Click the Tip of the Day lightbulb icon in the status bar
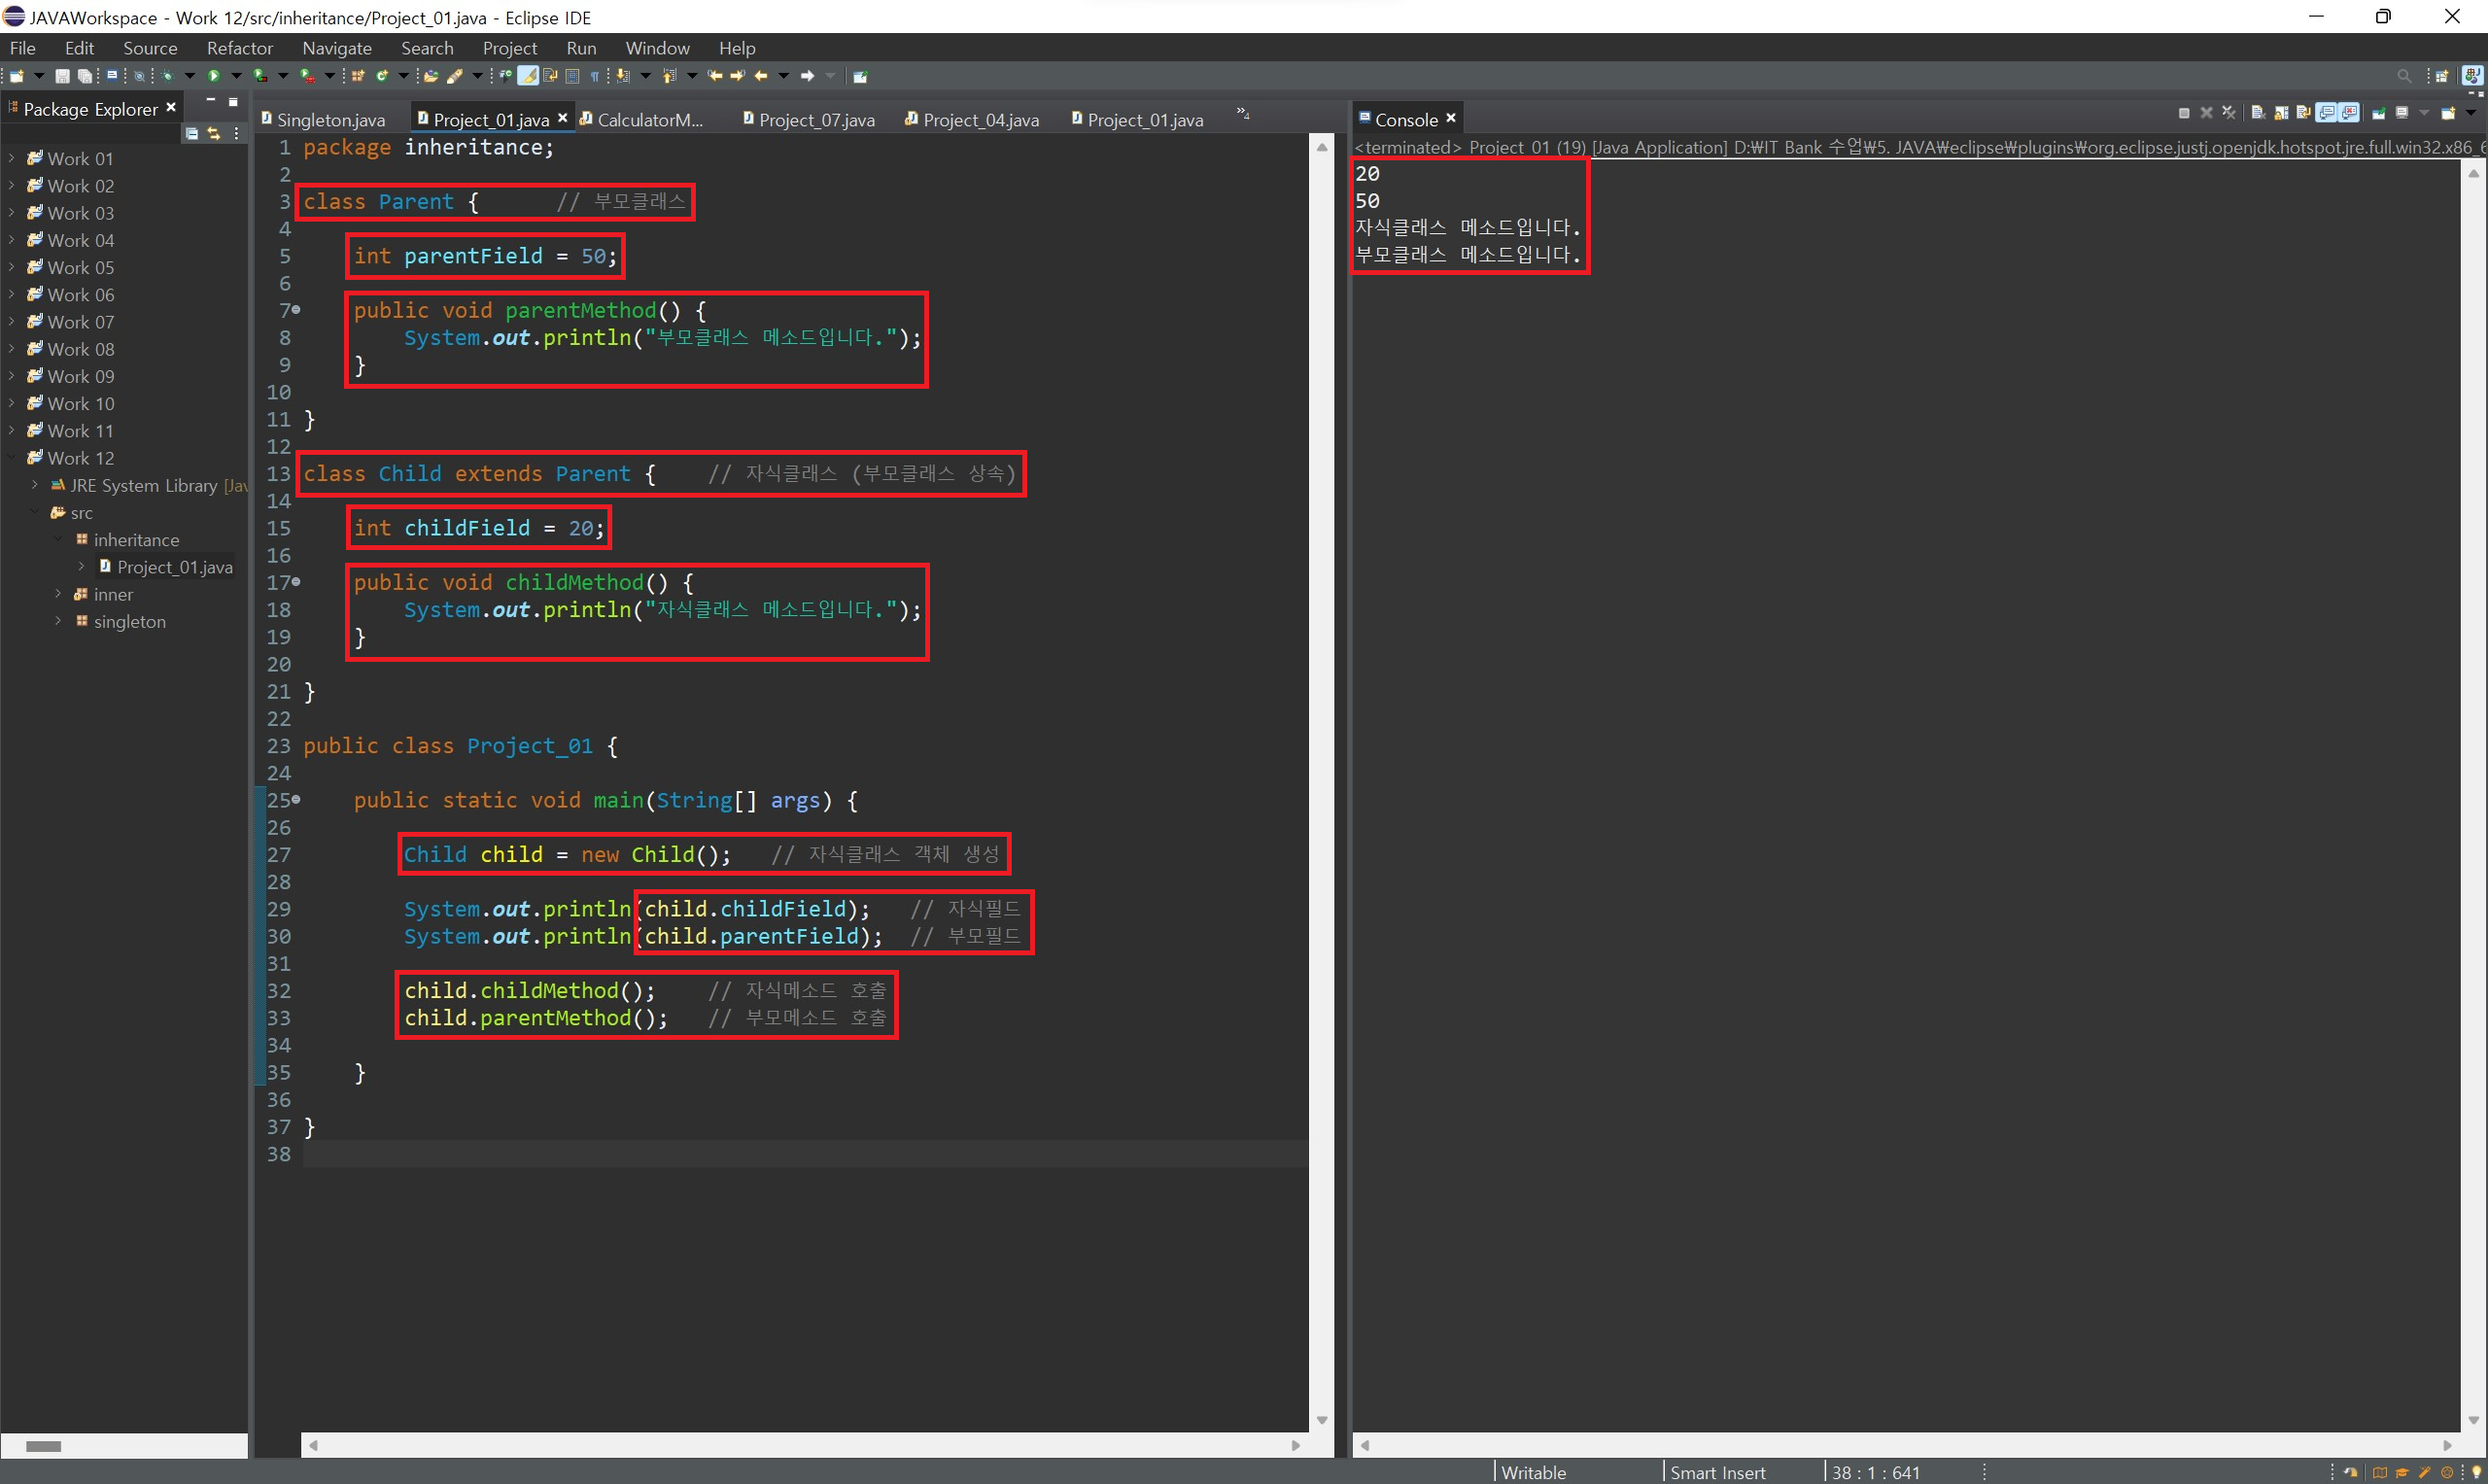The image size is (2488, 1484). click(2476, 1472)
